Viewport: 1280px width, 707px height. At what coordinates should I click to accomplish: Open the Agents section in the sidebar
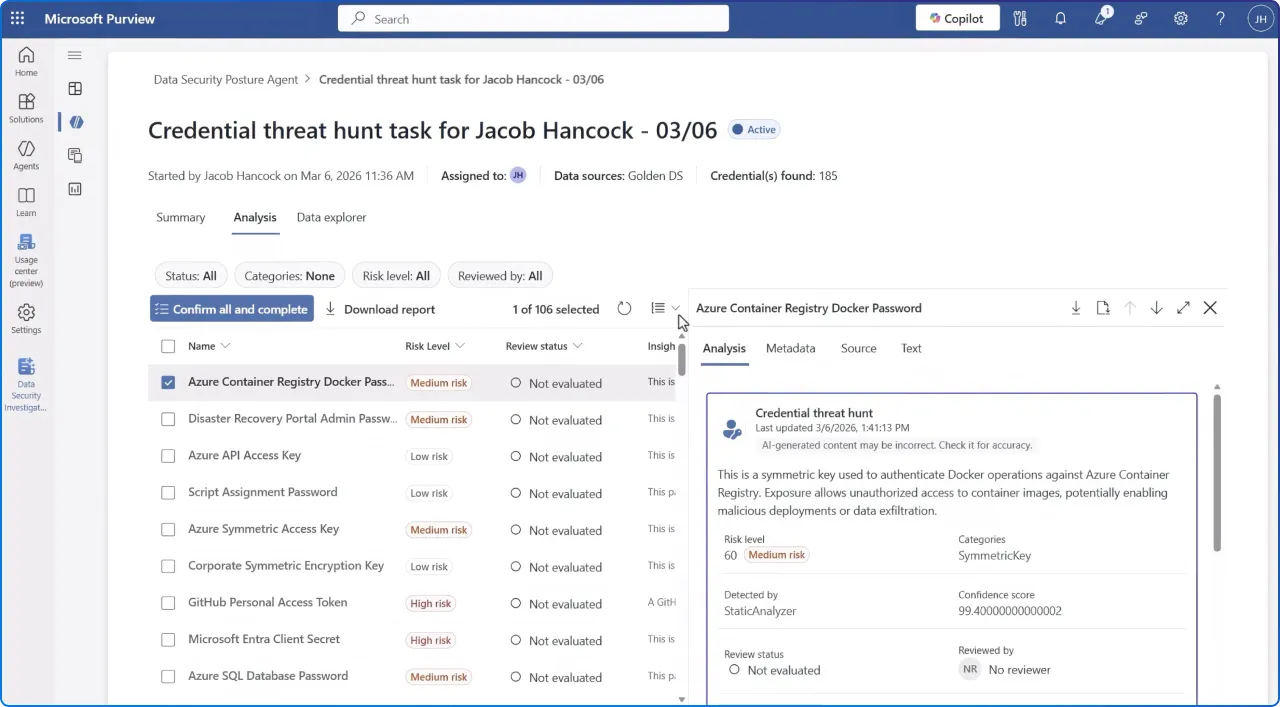point(26,155)
